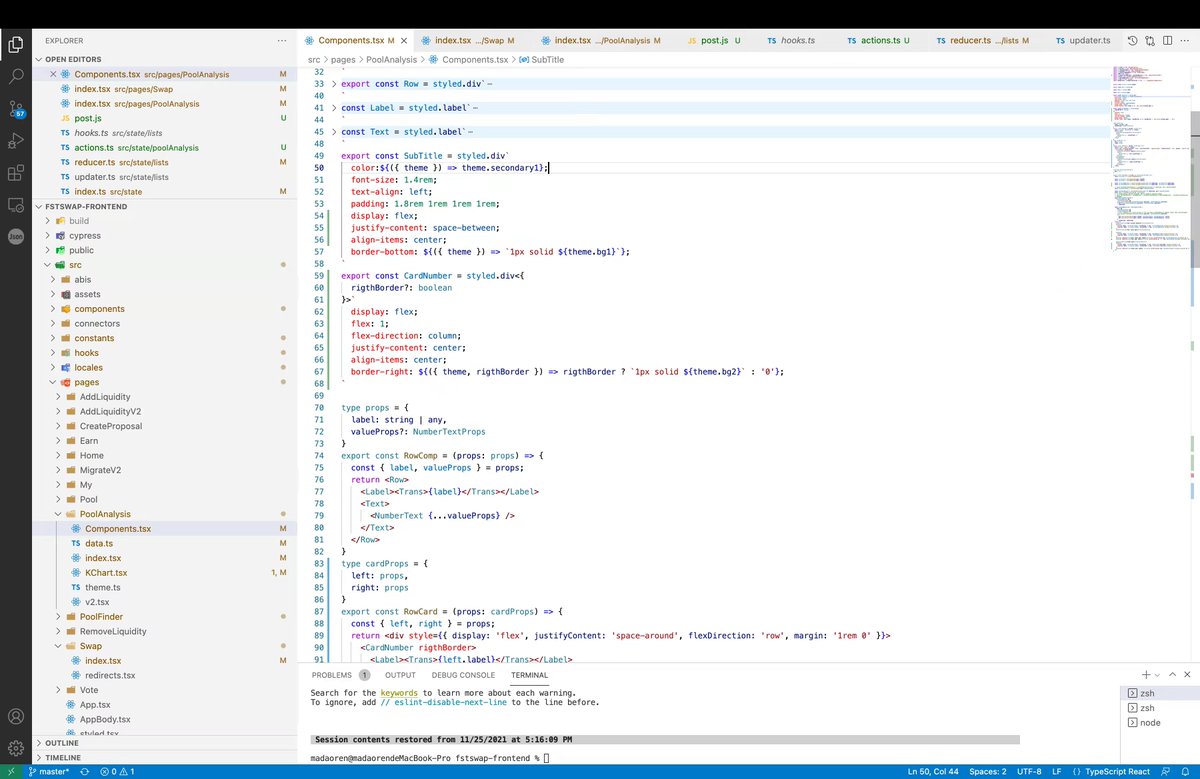Expand the cypress folder
The image size is (1200, 779).
85,236
